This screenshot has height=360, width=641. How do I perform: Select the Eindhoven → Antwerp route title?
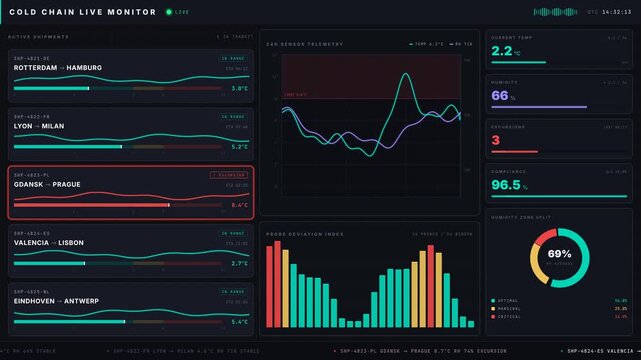(x=56, y=301)
